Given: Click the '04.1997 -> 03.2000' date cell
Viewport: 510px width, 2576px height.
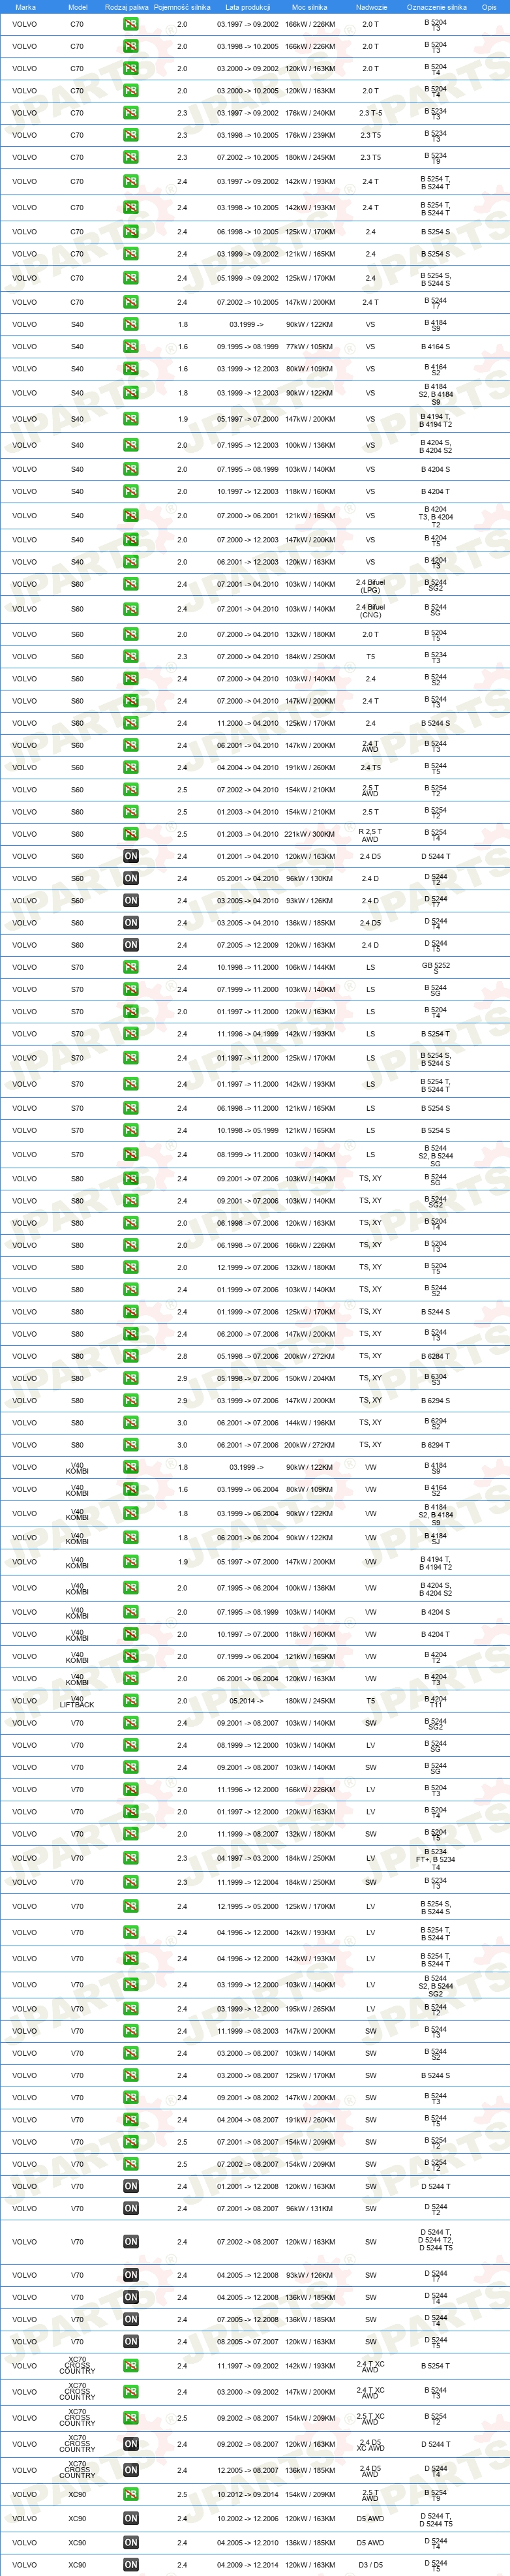Looking at the screenshot, I should [247, 1858].
